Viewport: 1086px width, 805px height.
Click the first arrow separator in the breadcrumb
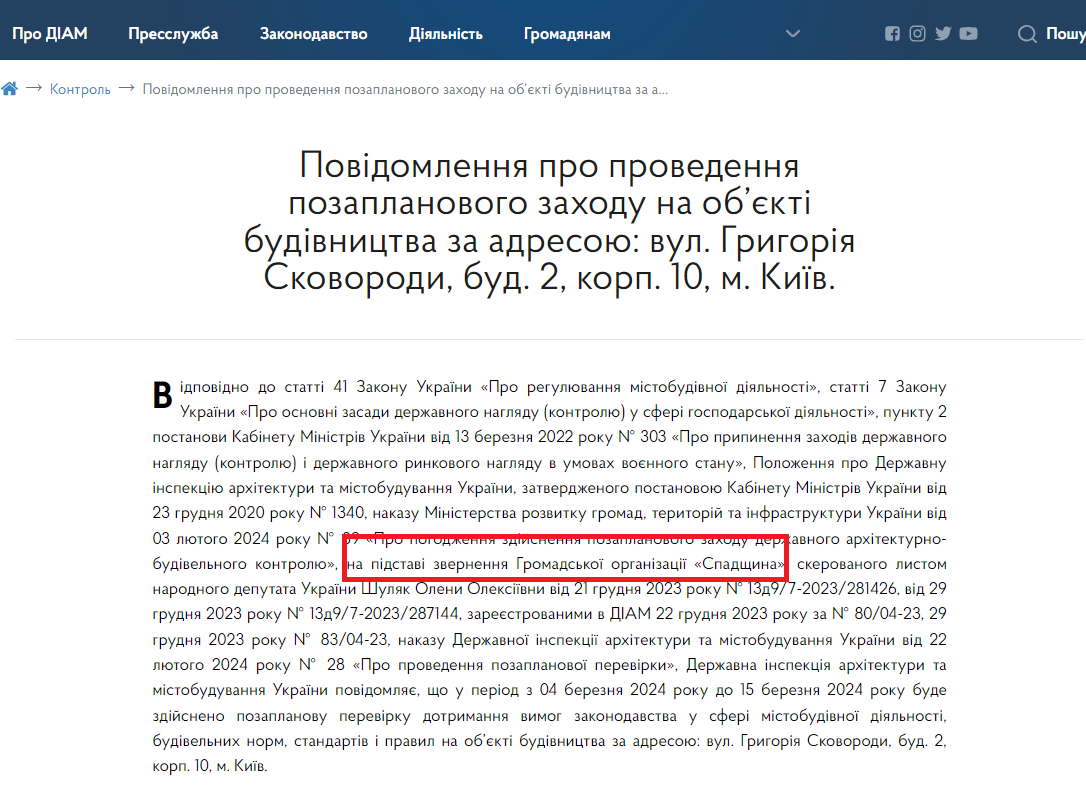[34, 88]
